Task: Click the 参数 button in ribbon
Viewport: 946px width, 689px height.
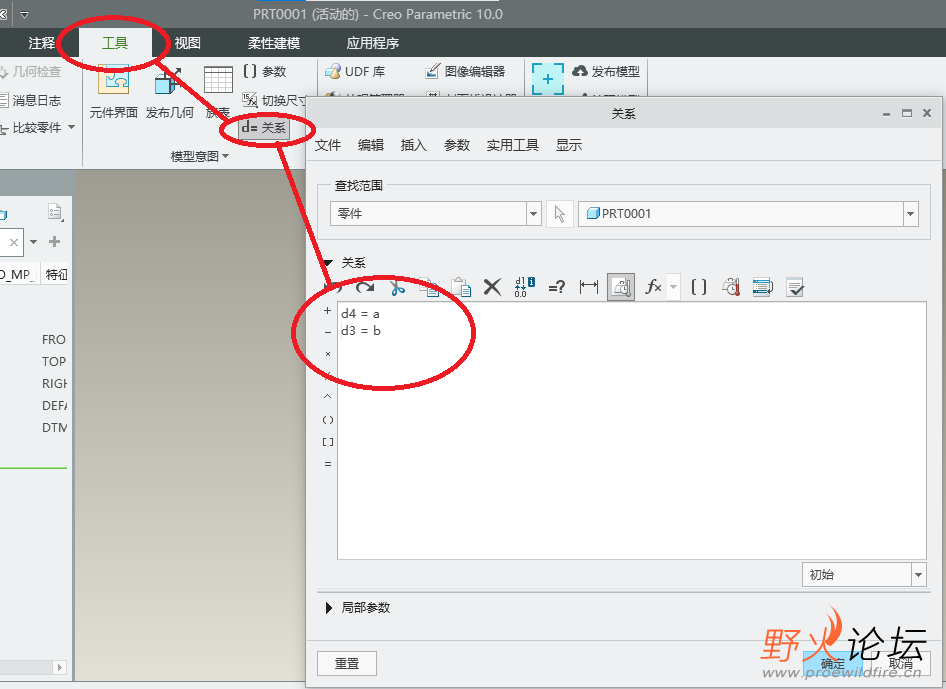Action: tap(265, 72)
